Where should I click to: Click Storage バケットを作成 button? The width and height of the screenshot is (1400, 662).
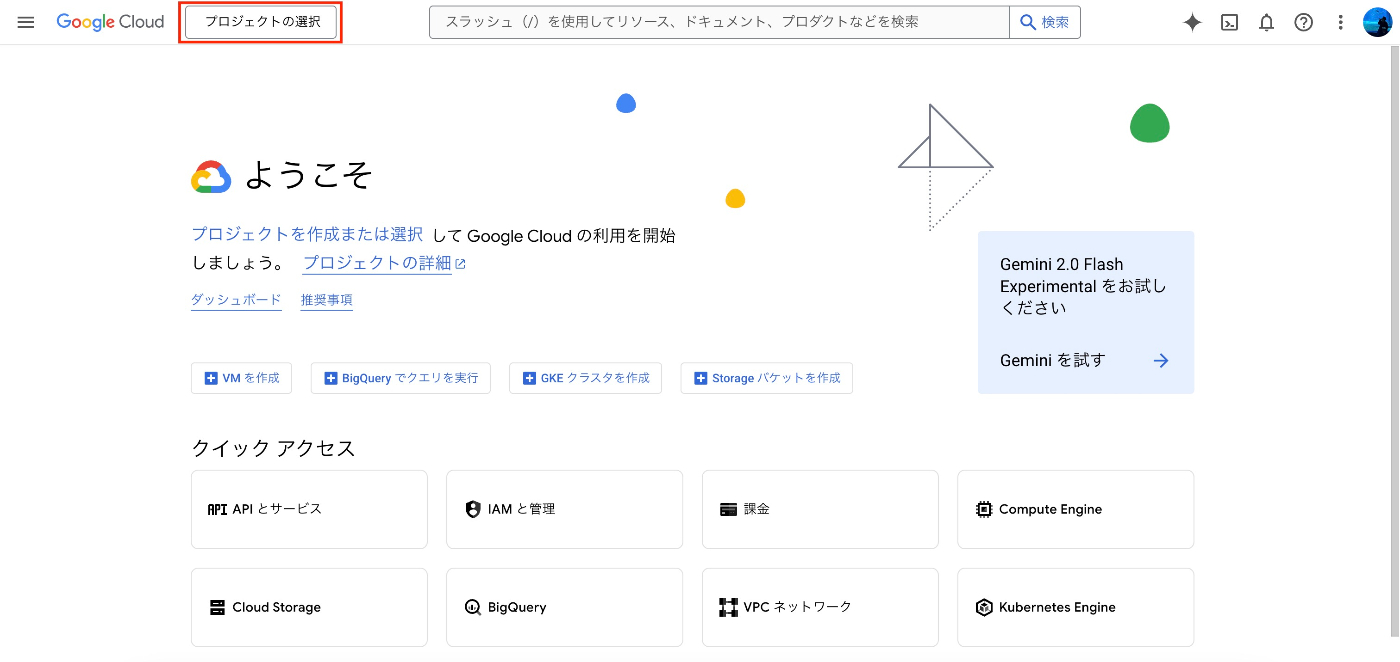pos(766,378)
